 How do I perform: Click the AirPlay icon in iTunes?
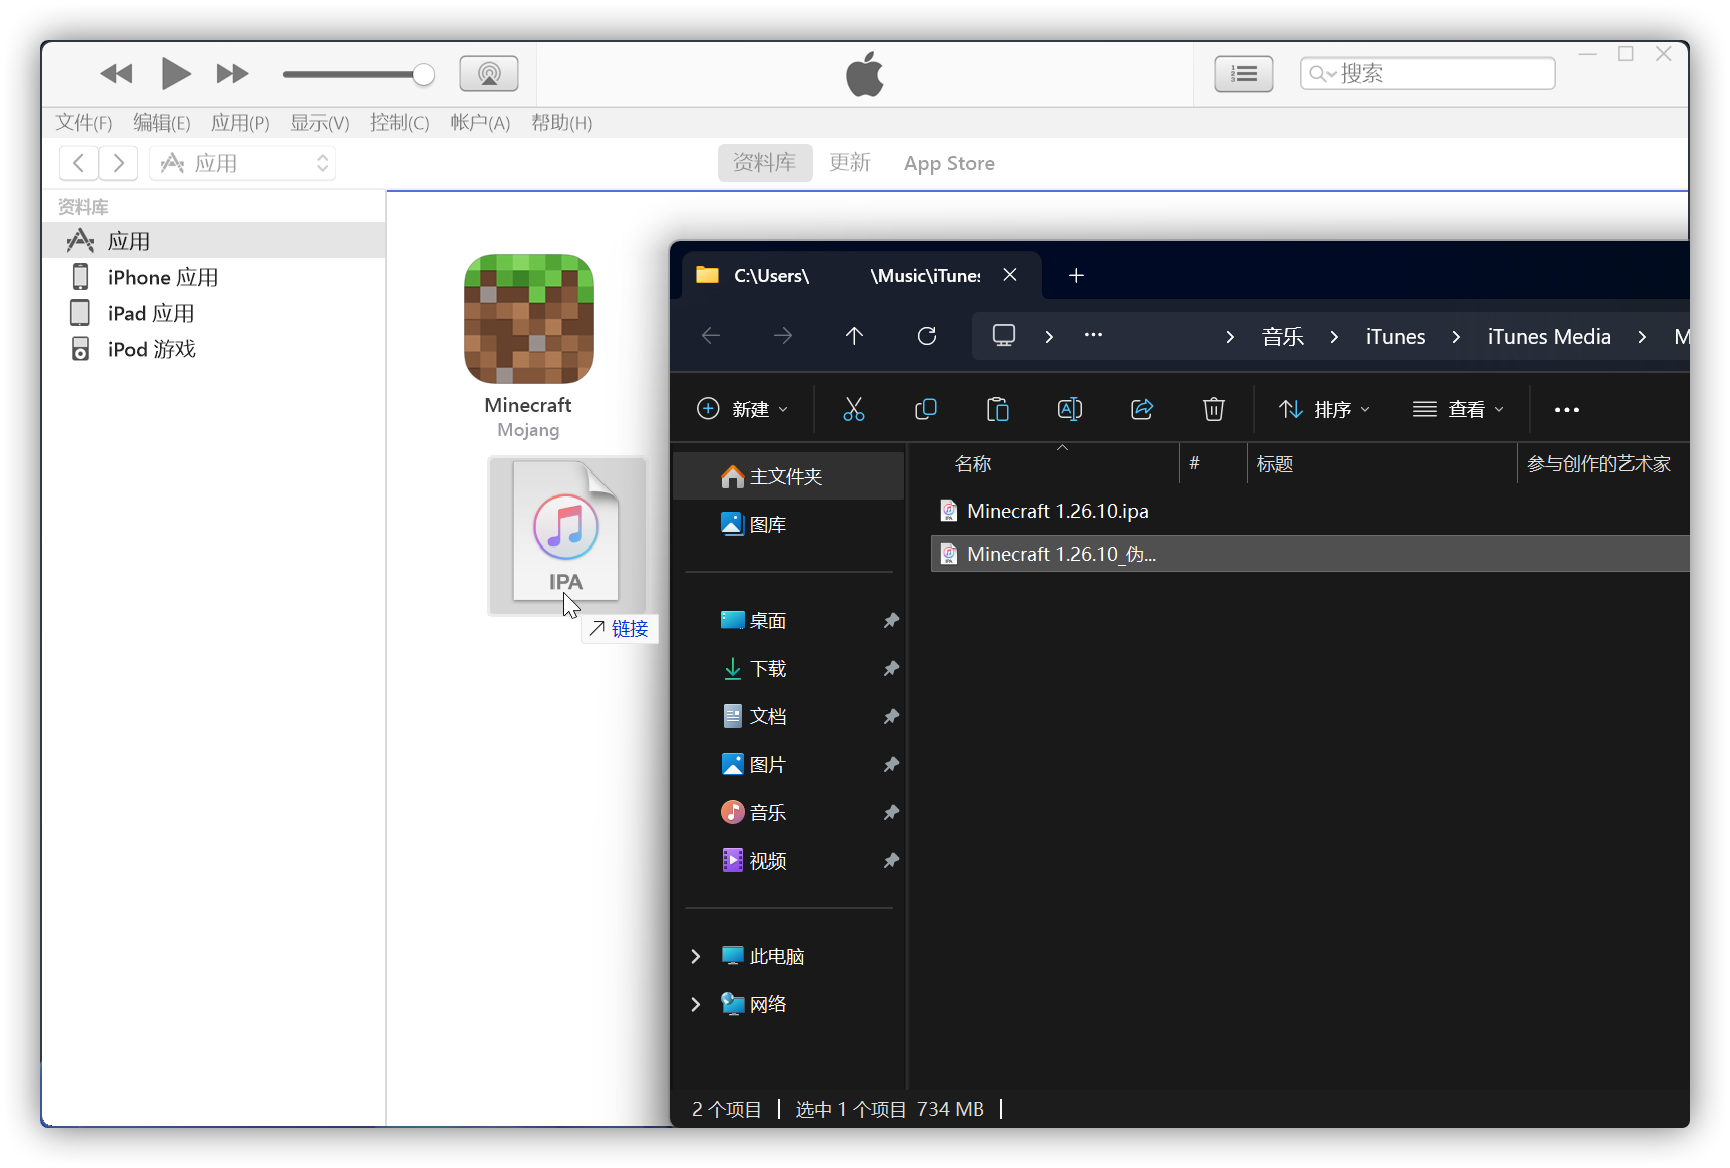tap(488, 74)
